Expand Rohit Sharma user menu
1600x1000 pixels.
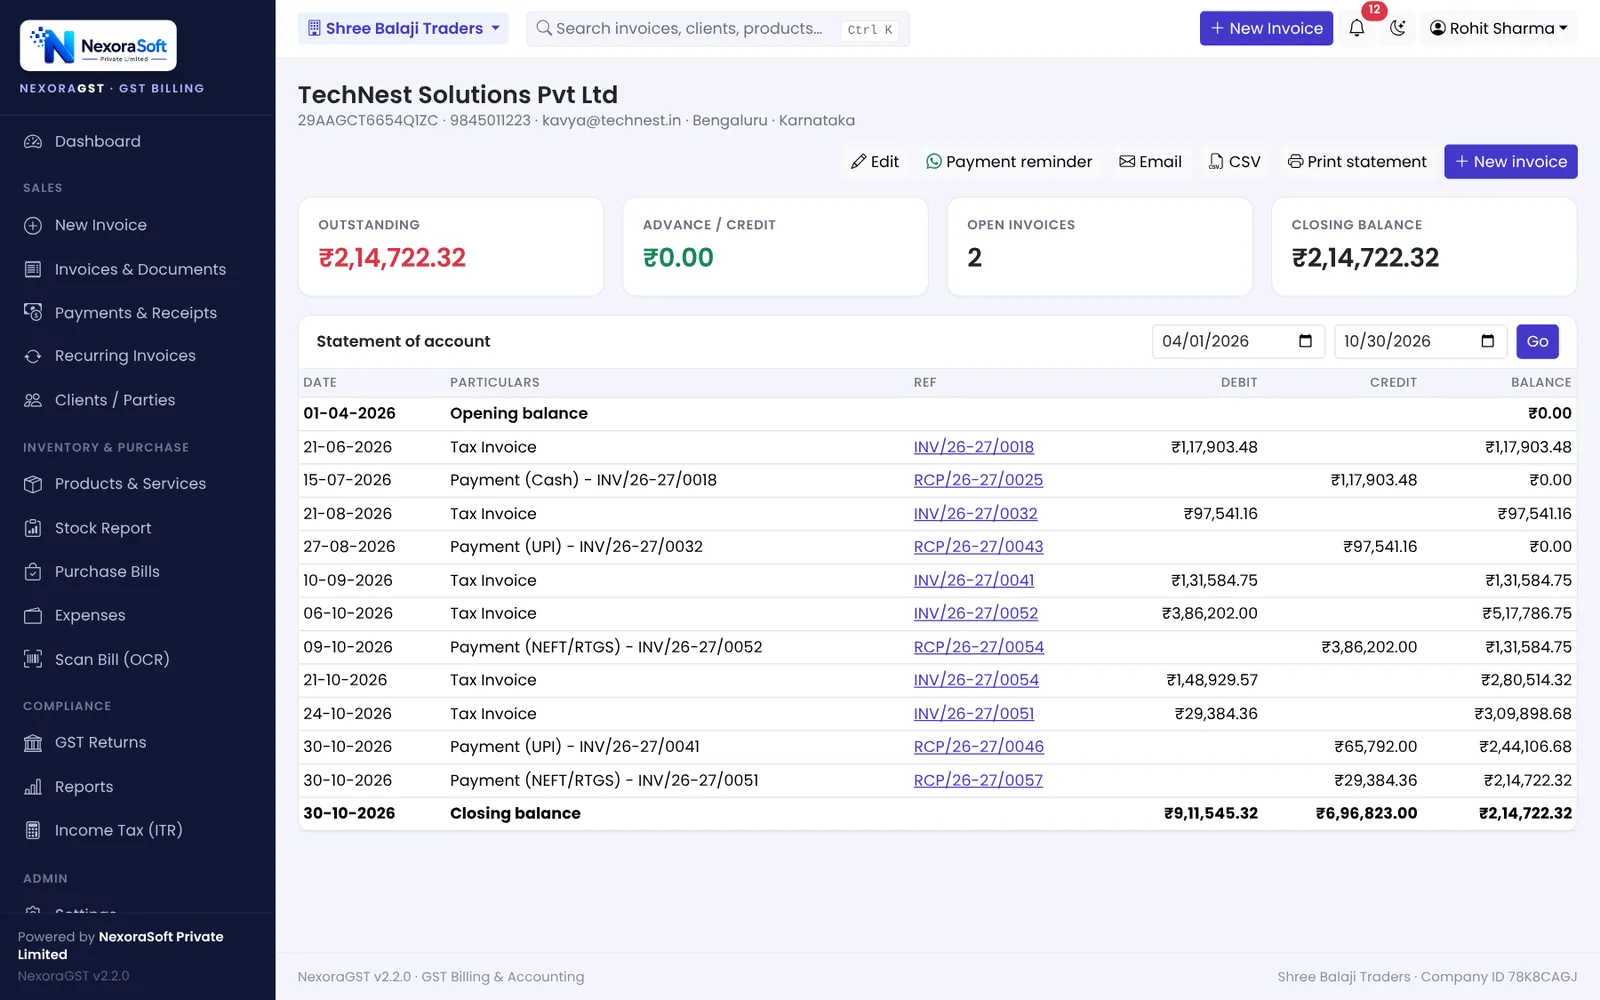coord(1498,28)
